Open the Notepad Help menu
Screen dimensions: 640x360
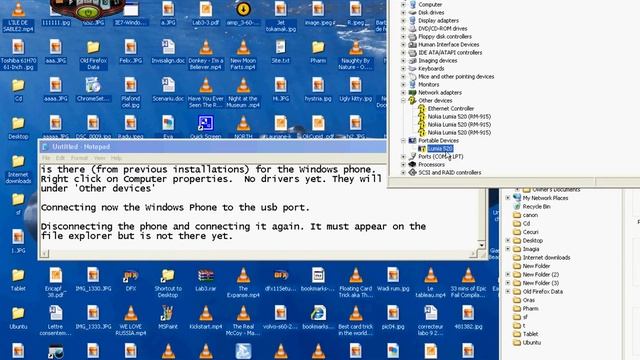pyautogui.click(x=116, y=158)
